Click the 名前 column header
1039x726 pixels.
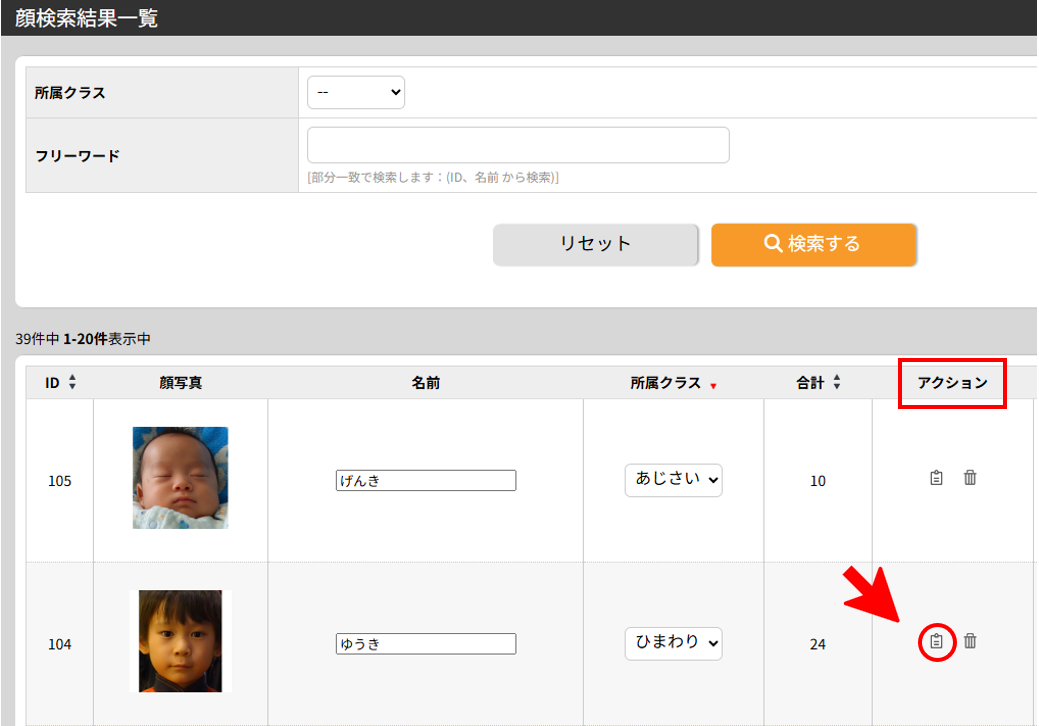(425, 383)
